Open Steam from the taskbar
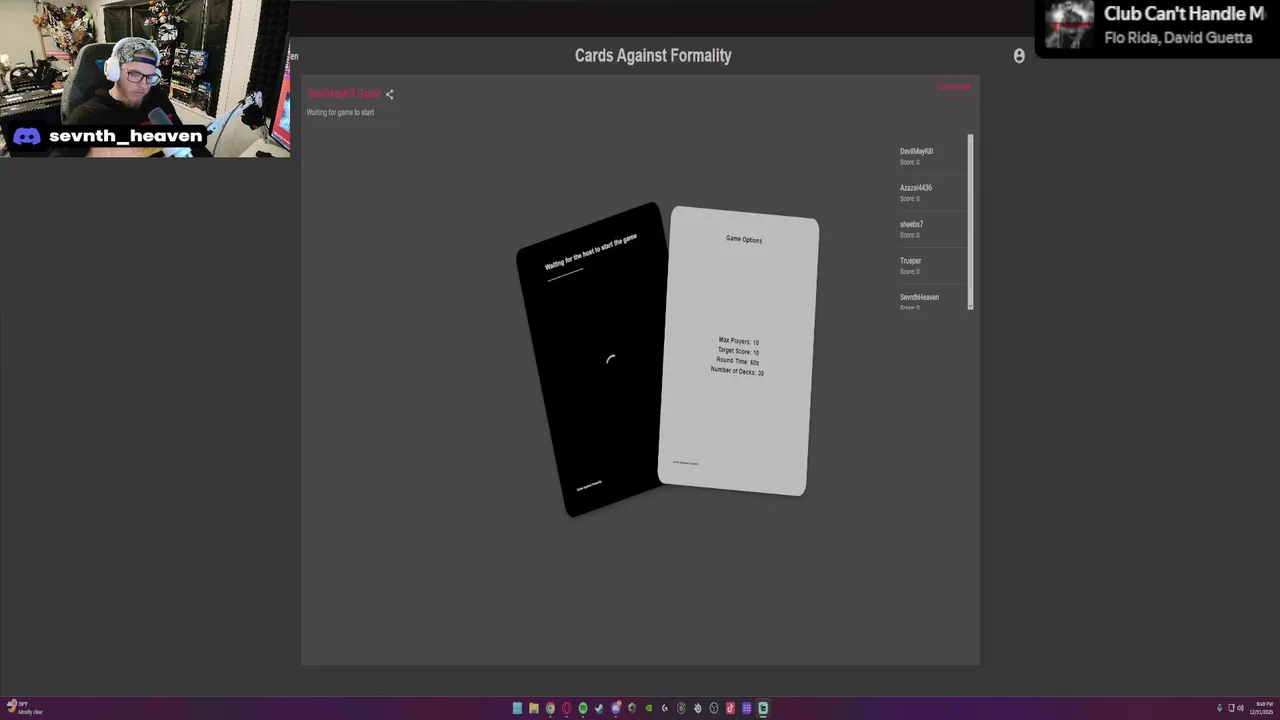This screenshot has width=1280, height=720. (599, 708)
